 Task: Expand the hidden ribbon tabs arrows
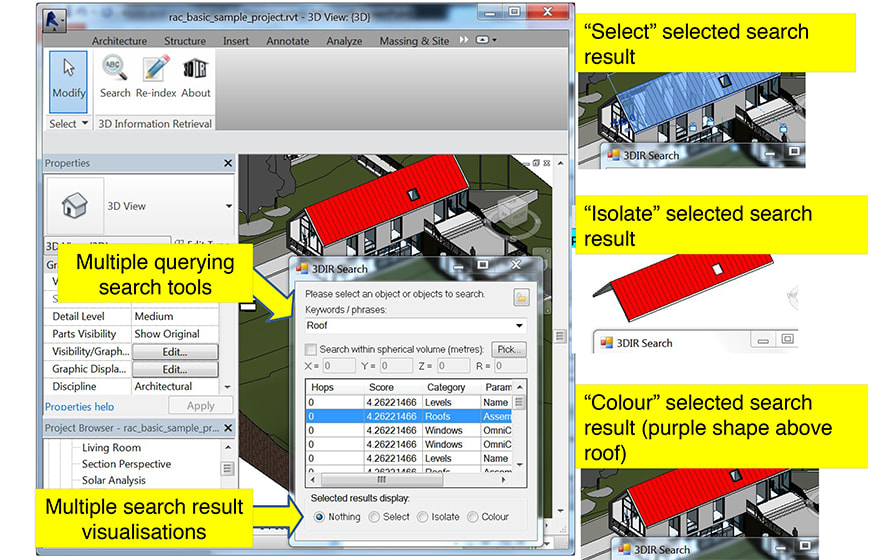464,40
